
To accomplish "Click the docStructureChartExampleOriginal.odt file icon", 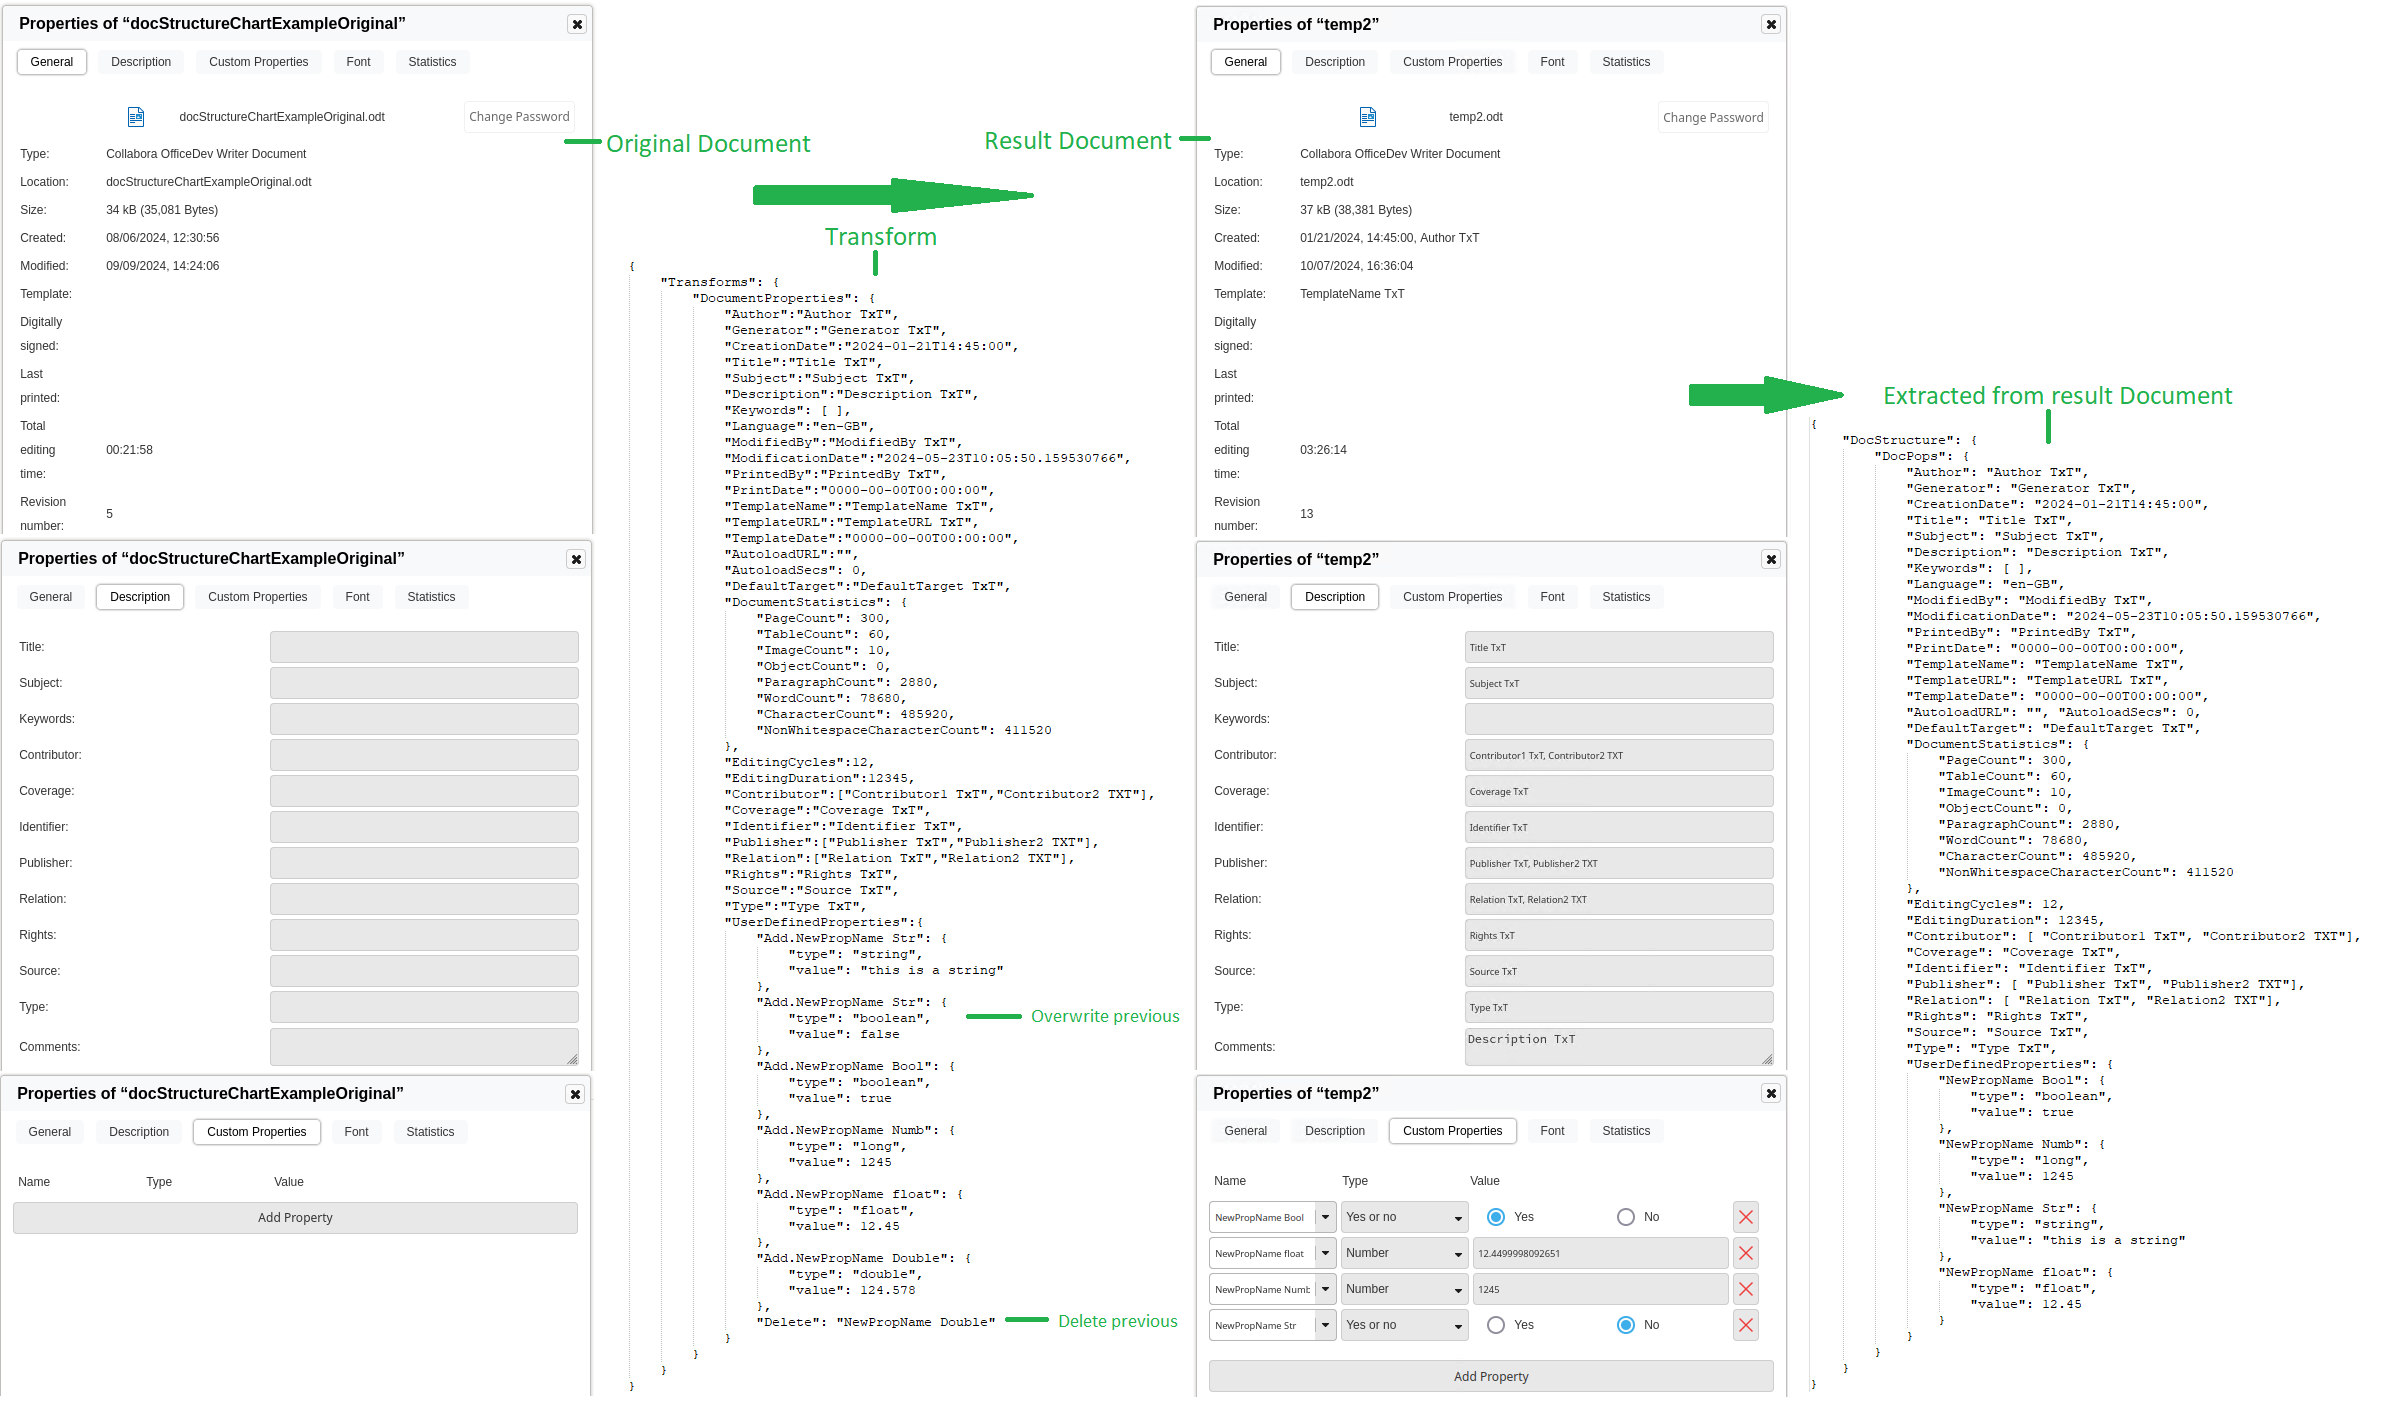I will click(x=136, y=117).
